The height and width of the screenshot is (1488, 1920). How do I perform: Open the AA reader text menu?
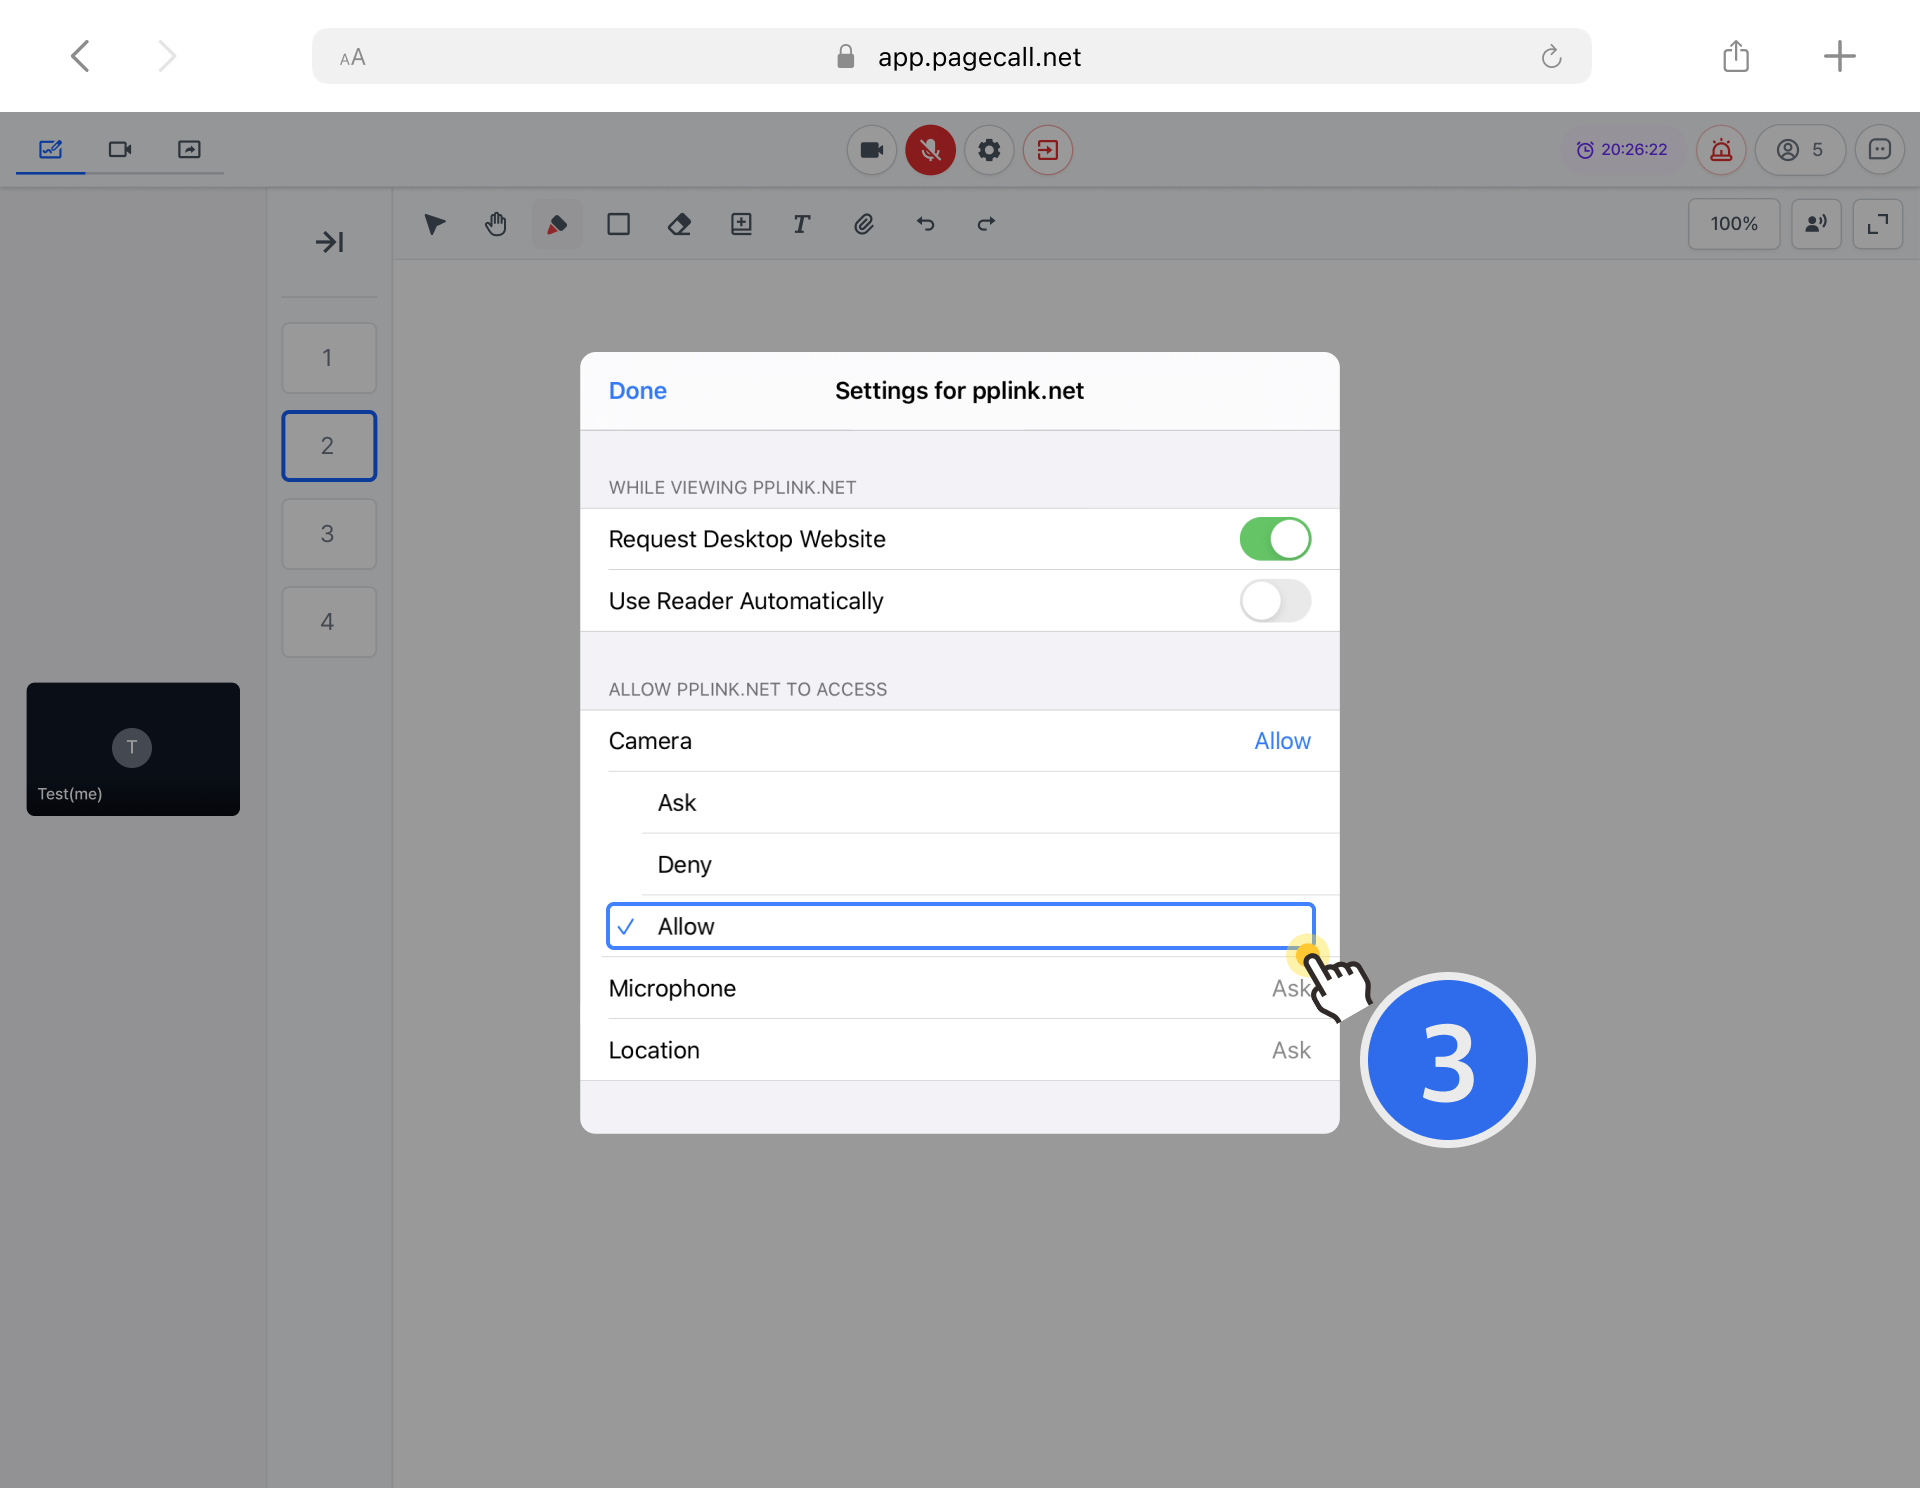(x=352, y=58)
